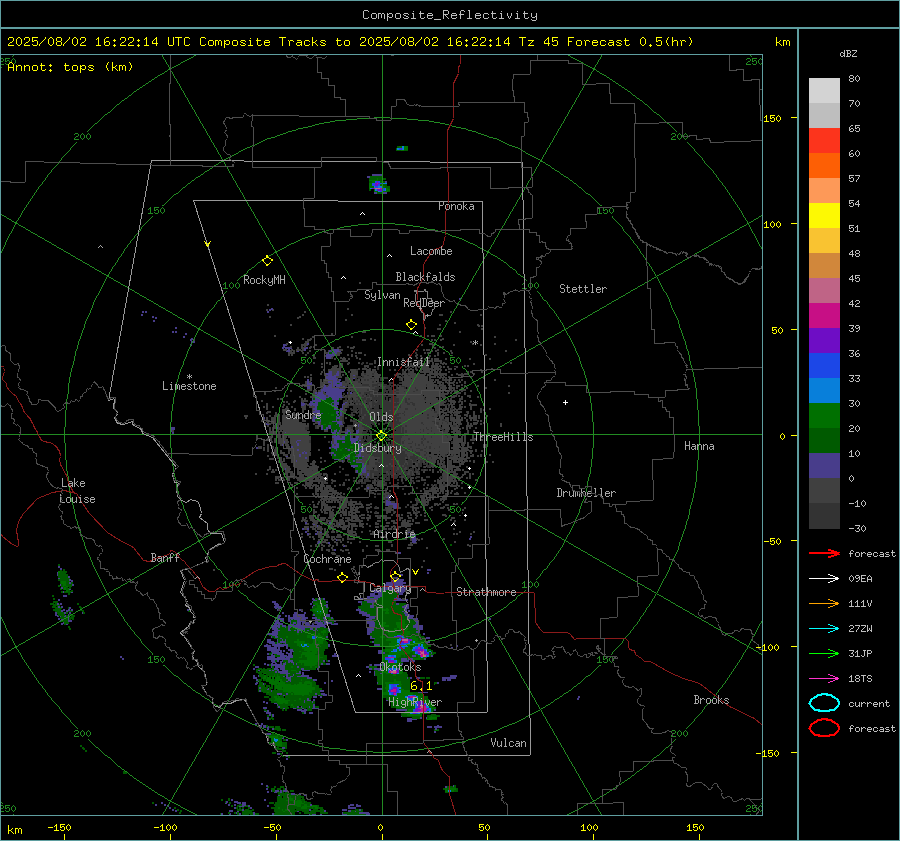Click the Sundre city label
This screenshot has width=900, height=841.
pyautogui.click(x=303, y=414)
